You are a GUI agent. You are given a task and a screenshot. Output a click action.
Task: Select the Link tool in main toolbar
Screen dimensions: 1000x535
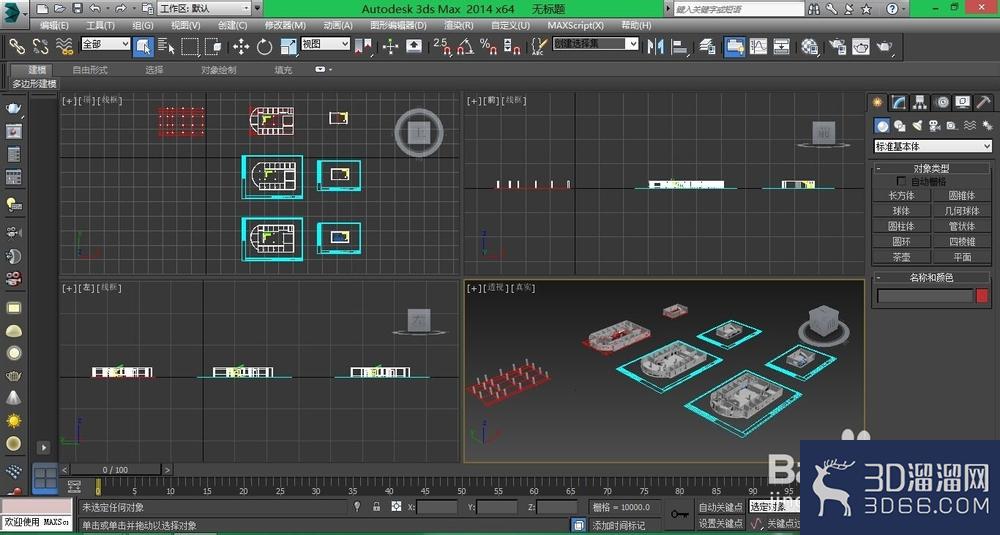click(x=16, y=46)
